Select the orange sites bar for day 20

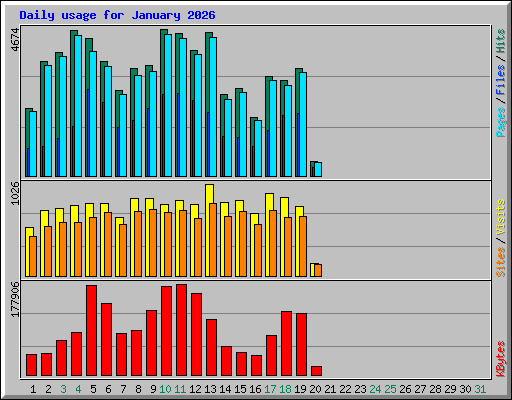(x=318, y=271)
